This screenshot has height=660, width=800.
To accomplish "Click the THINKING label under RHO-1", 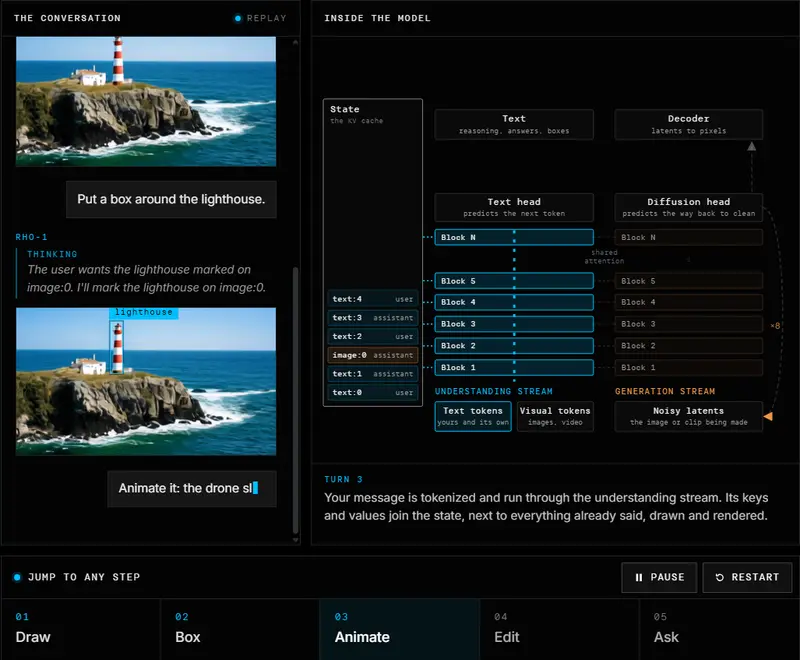I will pos(52,254).
